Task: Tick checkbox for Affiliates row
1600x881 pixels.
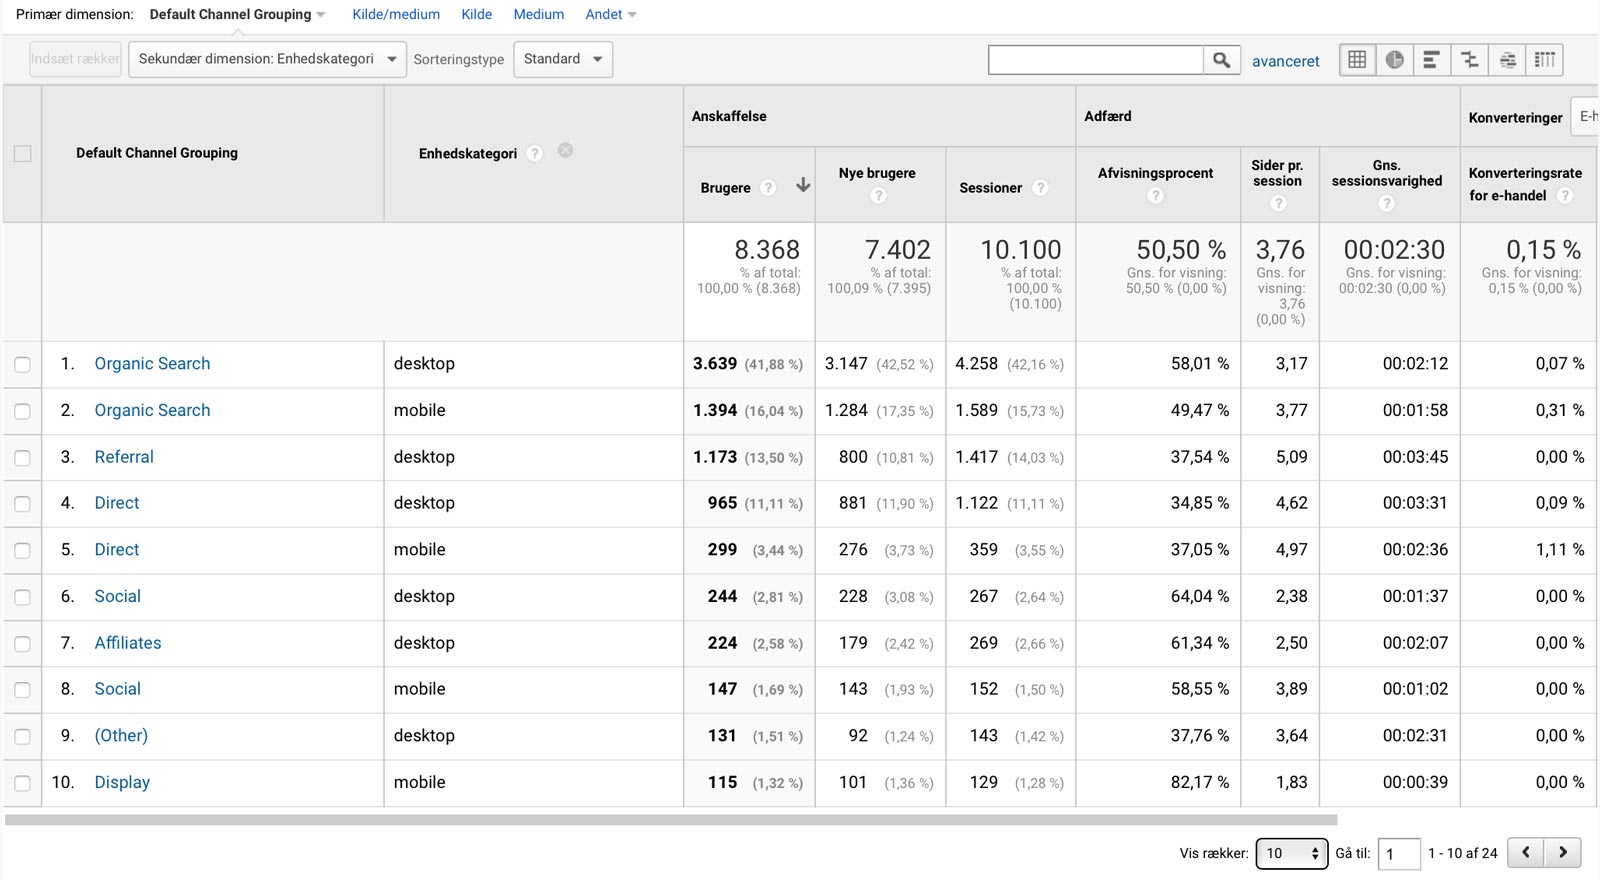Action: tap(22, 644)
